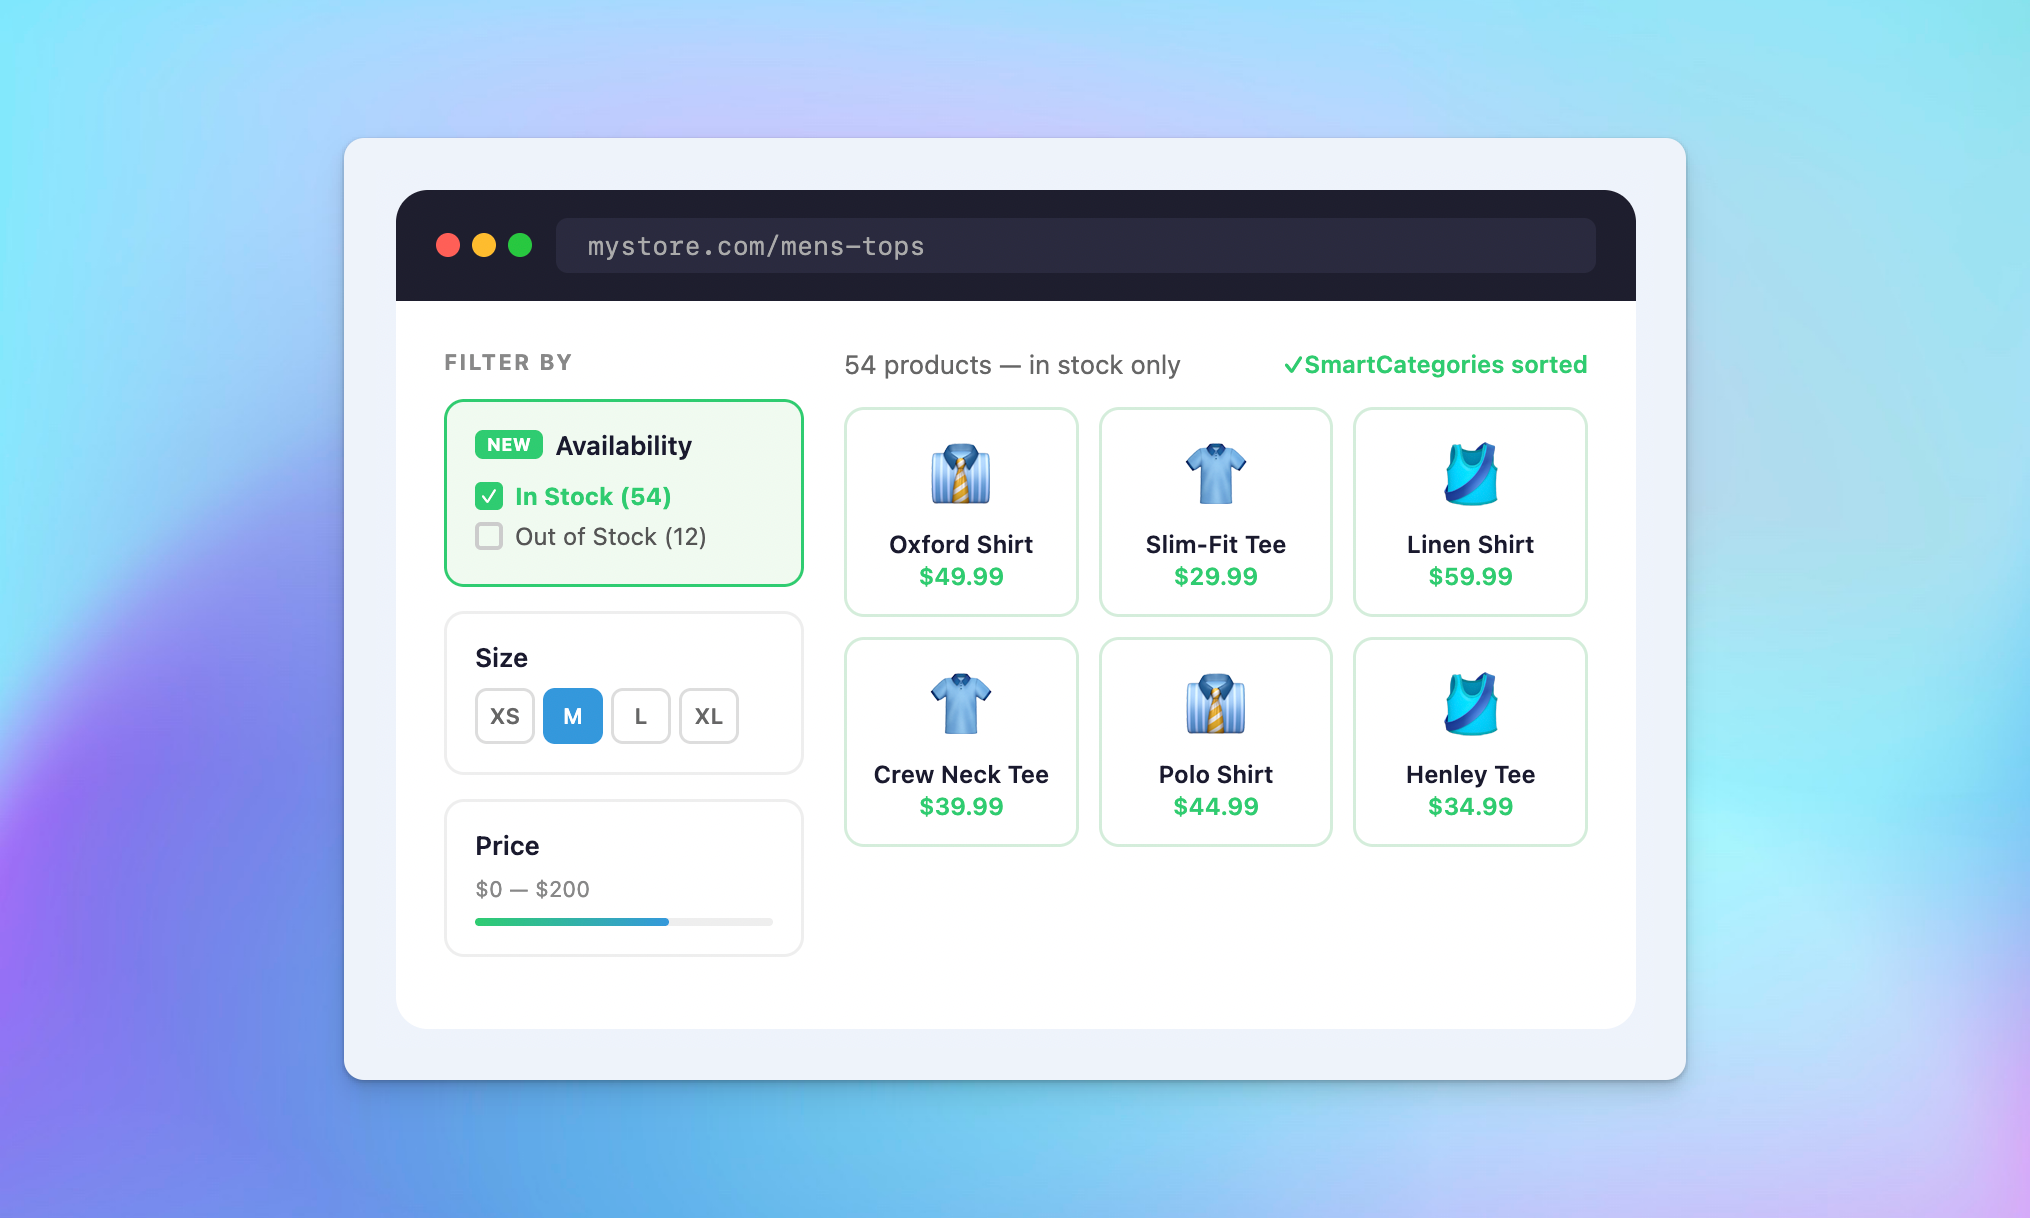Image resolution: width=2030 pixels, height=1218 pixels.
Task: Select size XS
Action: (504, 716)
